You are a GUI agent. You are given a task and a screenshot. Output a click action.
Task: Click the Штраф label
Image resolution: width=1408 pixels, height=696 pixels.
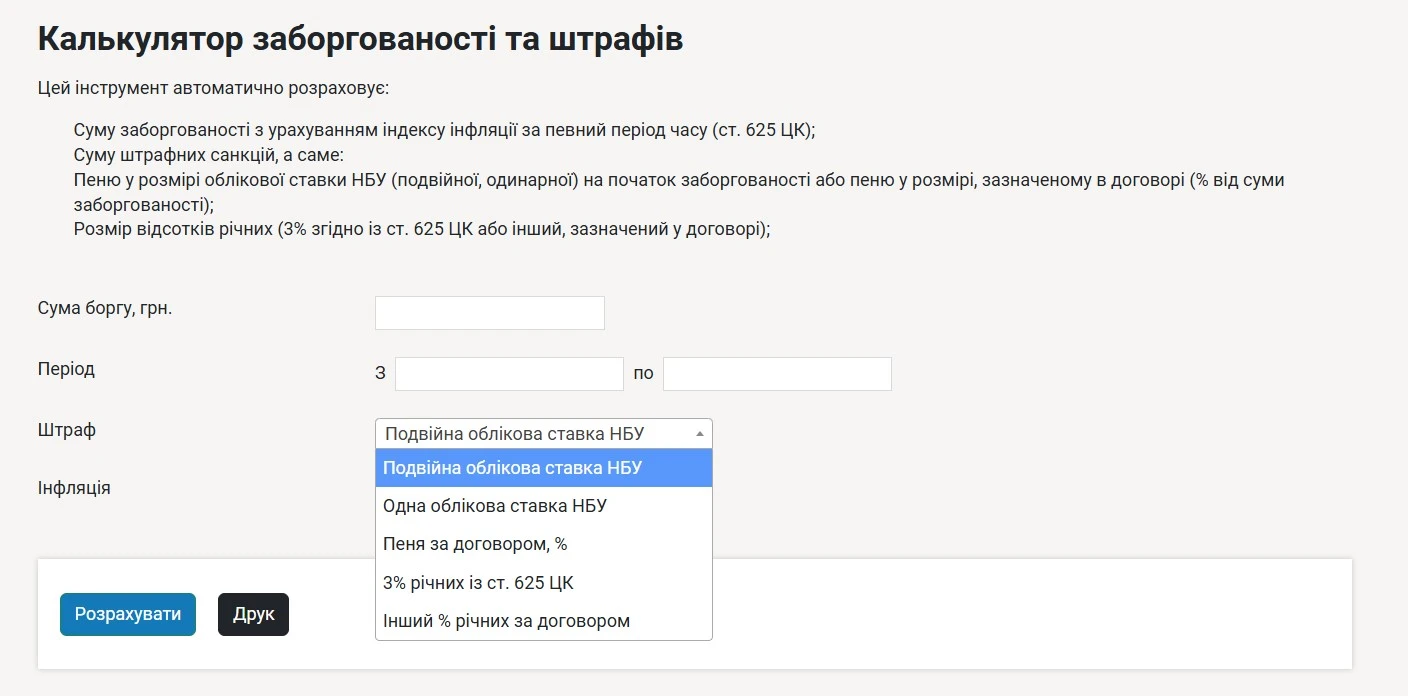(x=67, y=430)
